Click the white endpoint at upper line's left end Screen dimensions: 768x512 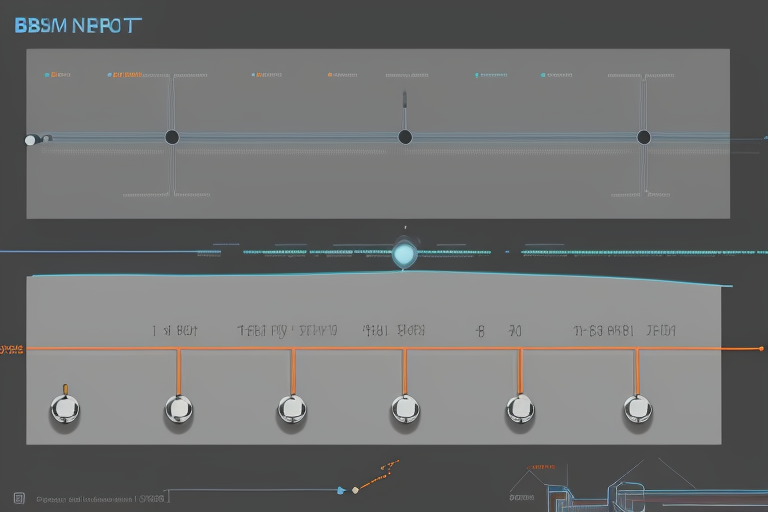[x=31, y=140]
